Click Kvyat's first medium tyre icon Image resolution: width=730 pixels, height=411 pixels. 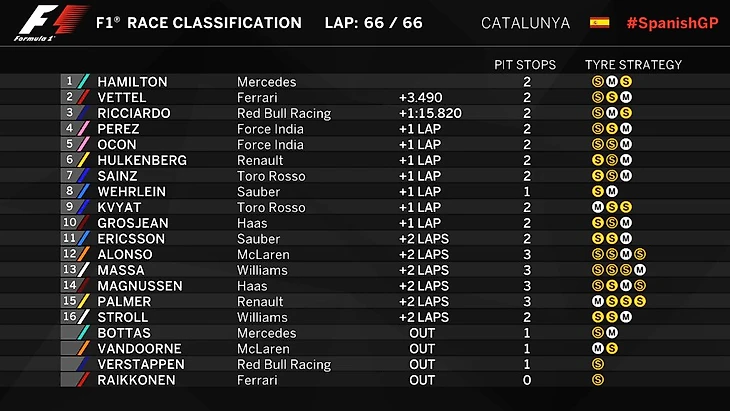598,207
